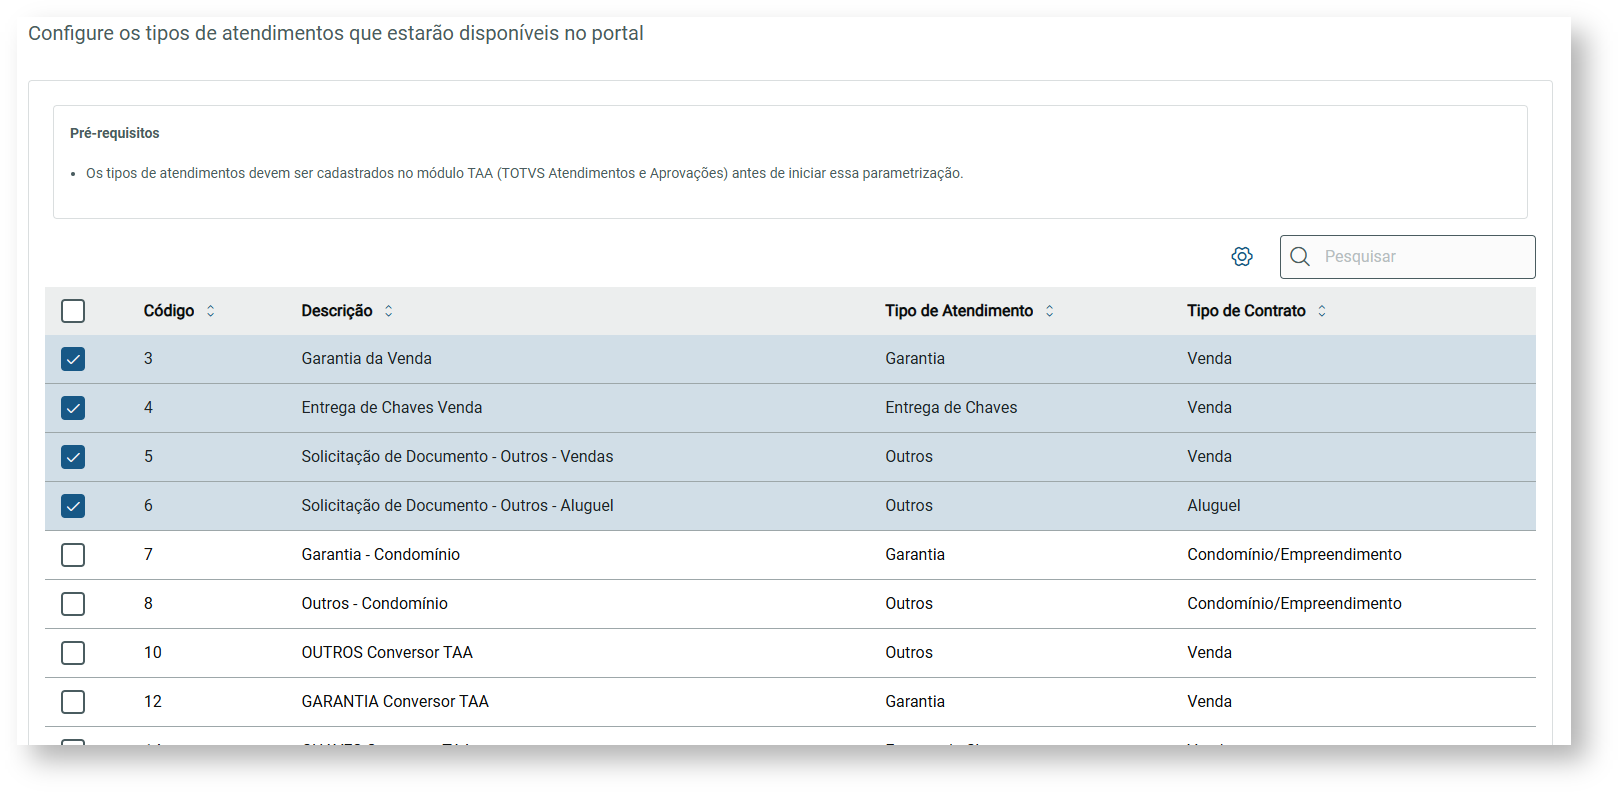The width and height of the screenshot is (1619, 793).
Task: Sort by Tipo de Atendimento arrows
Action: tap(1050, 311)
